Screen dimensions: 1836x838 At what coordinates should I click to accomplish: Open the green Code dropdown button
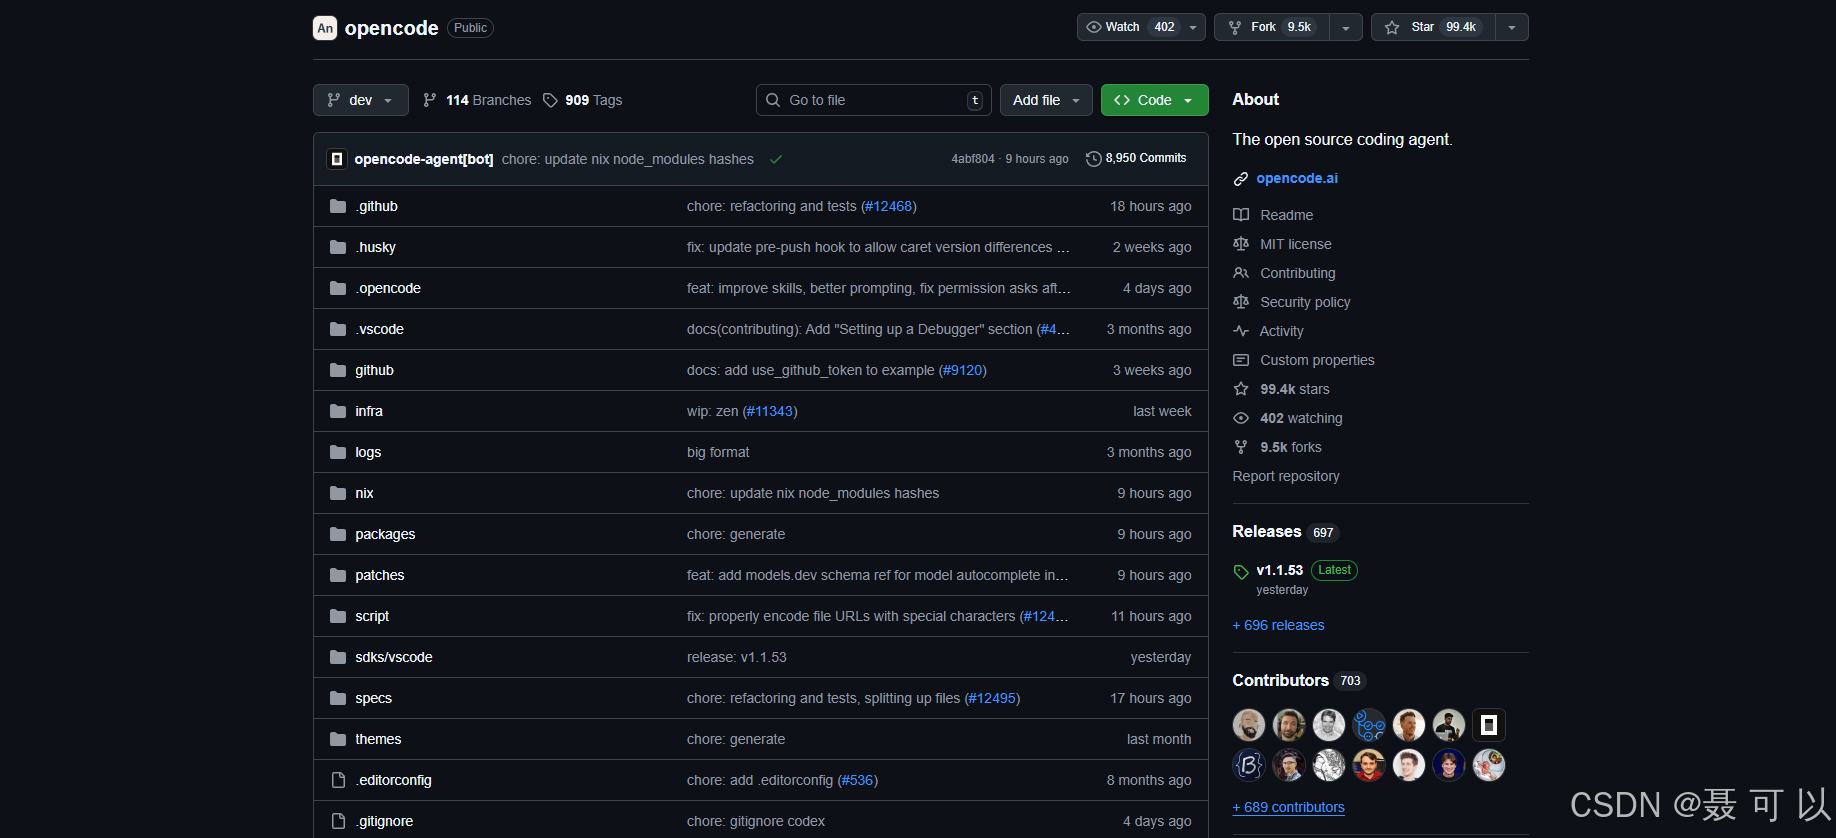1154,100
